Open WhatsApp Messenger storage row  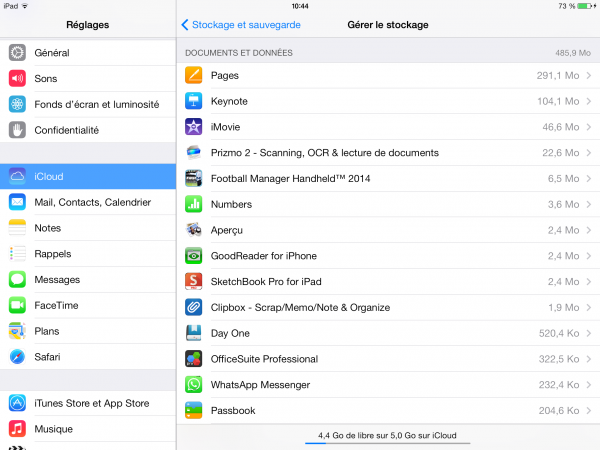click(388, 385)
